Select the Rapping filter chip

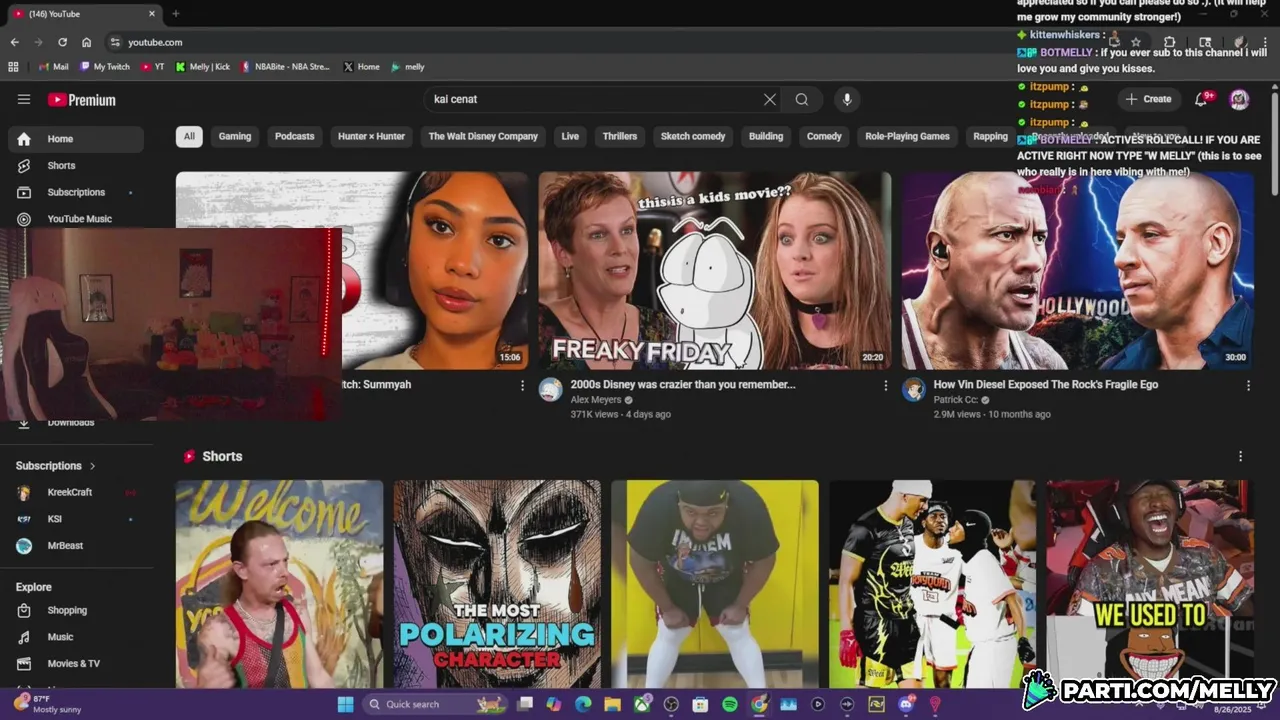coord(990,136)
